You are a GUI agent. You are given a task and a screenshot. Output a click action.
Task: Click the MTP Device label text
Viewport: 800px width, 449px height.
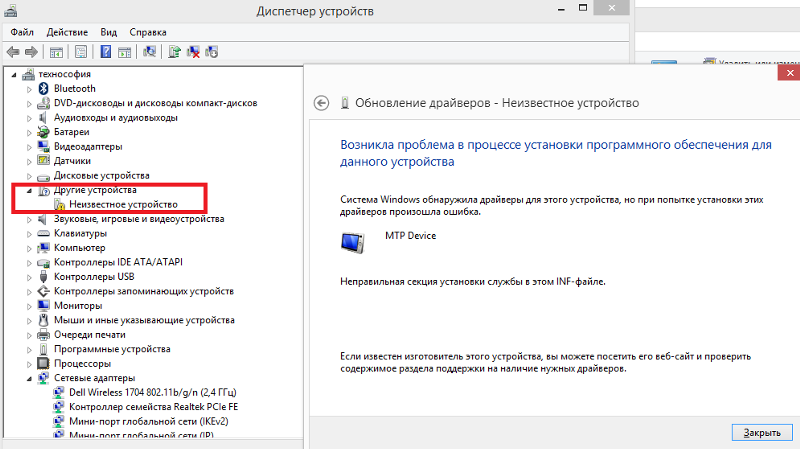point(411,236)
